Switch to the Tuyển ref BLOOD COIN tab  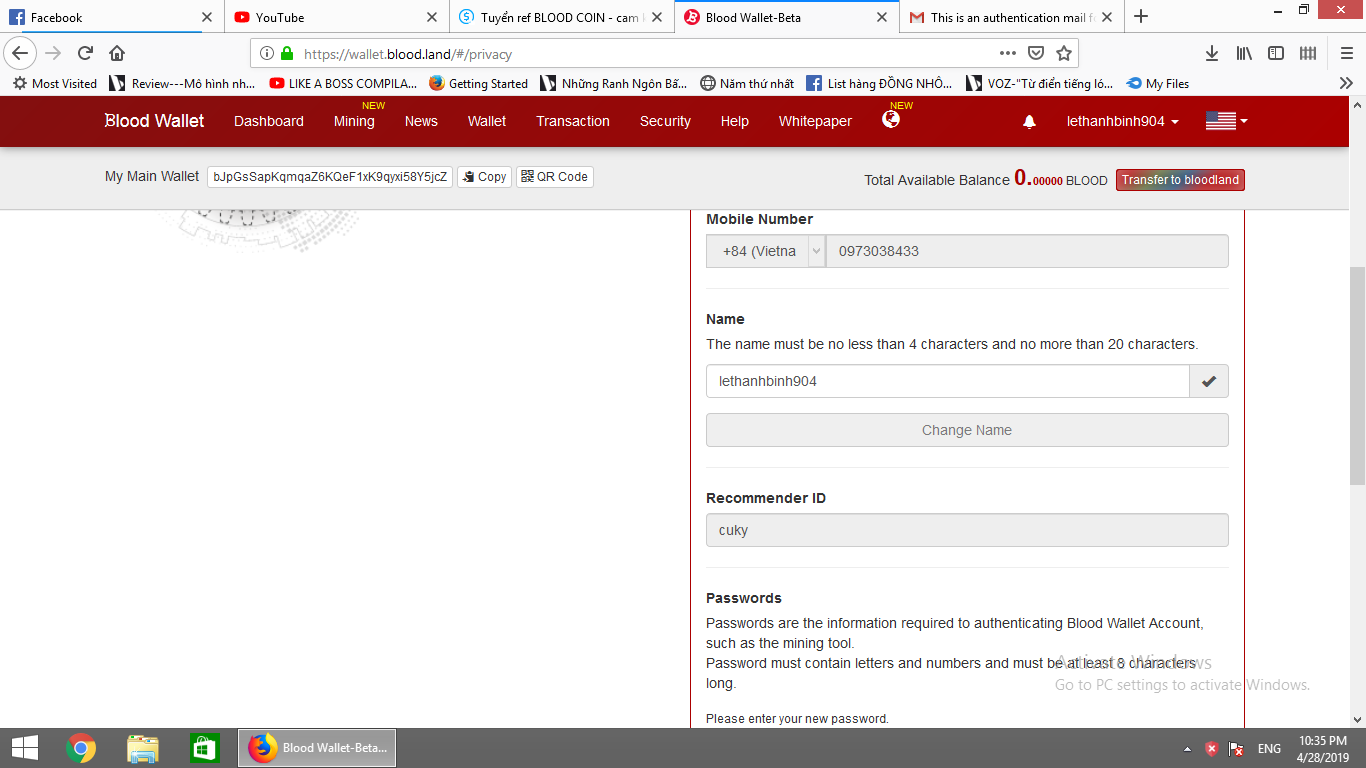pos(562,17)
